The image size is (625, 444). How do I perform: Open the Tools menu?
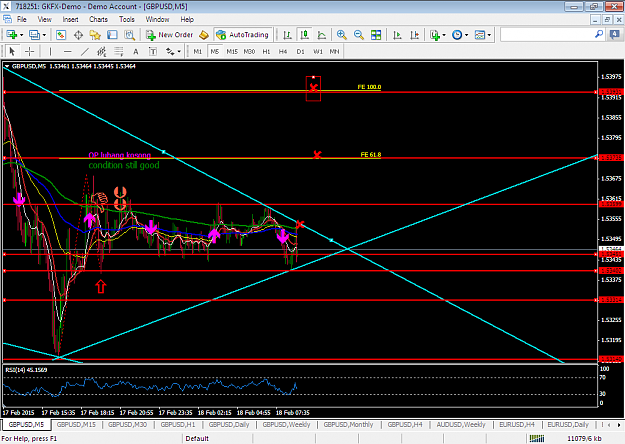click(x=127, y=19)
